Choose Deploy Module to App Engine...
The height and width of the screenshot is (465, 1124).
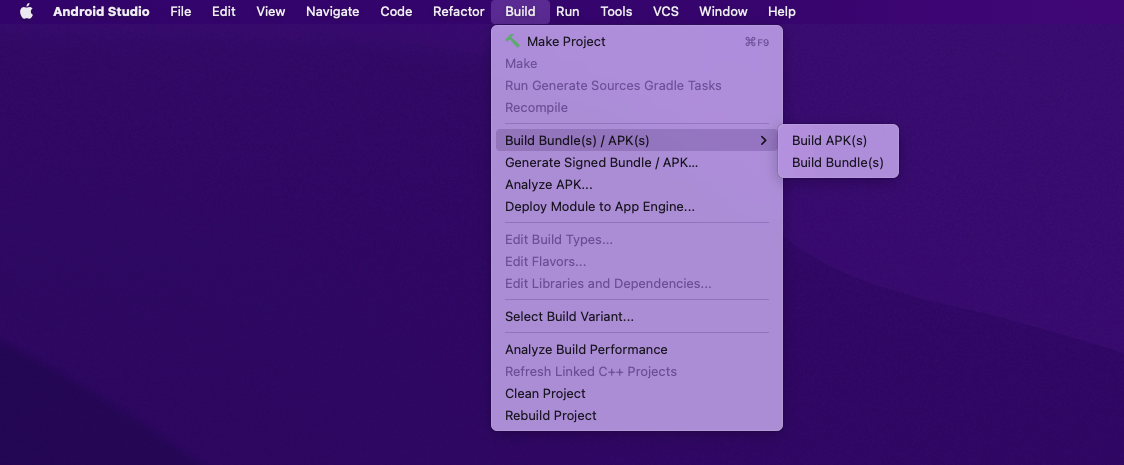coord(637,207)
